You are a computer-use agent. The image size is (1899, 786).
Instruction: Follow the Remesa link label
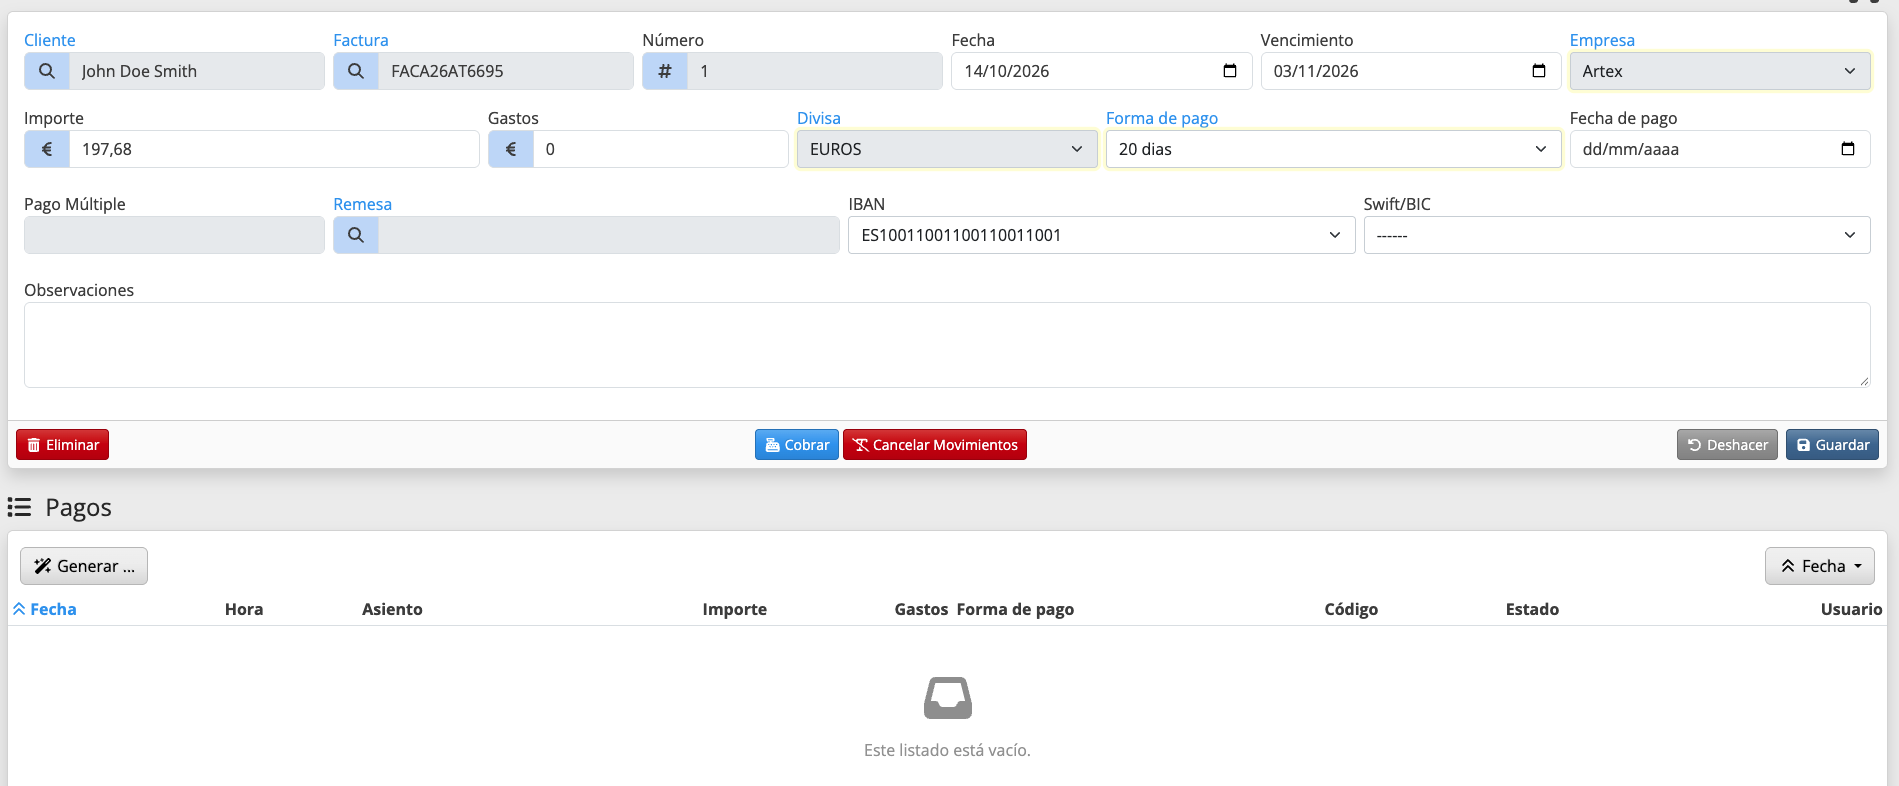pyautogui.click(x=362, y=204)
